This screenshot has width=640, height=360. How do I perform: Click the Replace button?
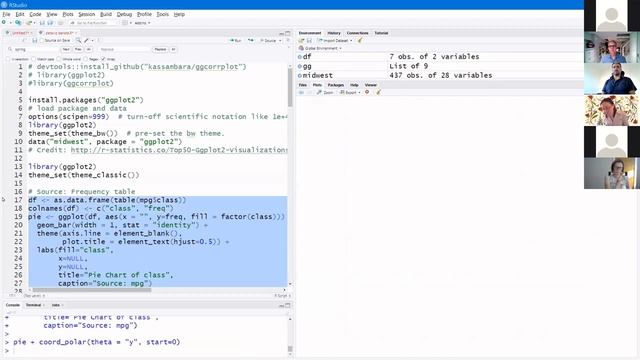pos(160,49)
